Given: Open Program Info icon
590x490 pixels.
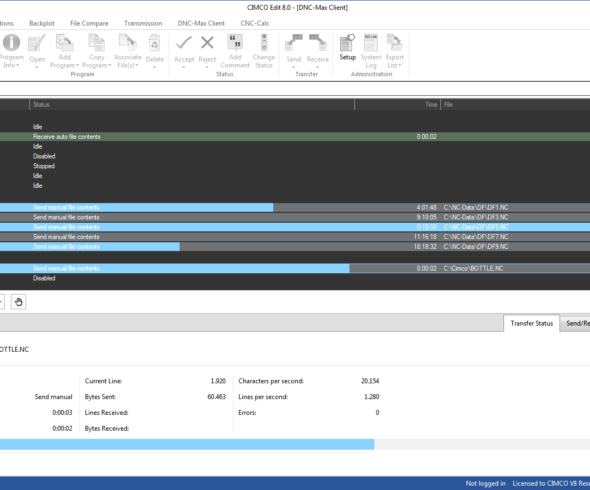Looking at the screenshot, I should point(11,42).
